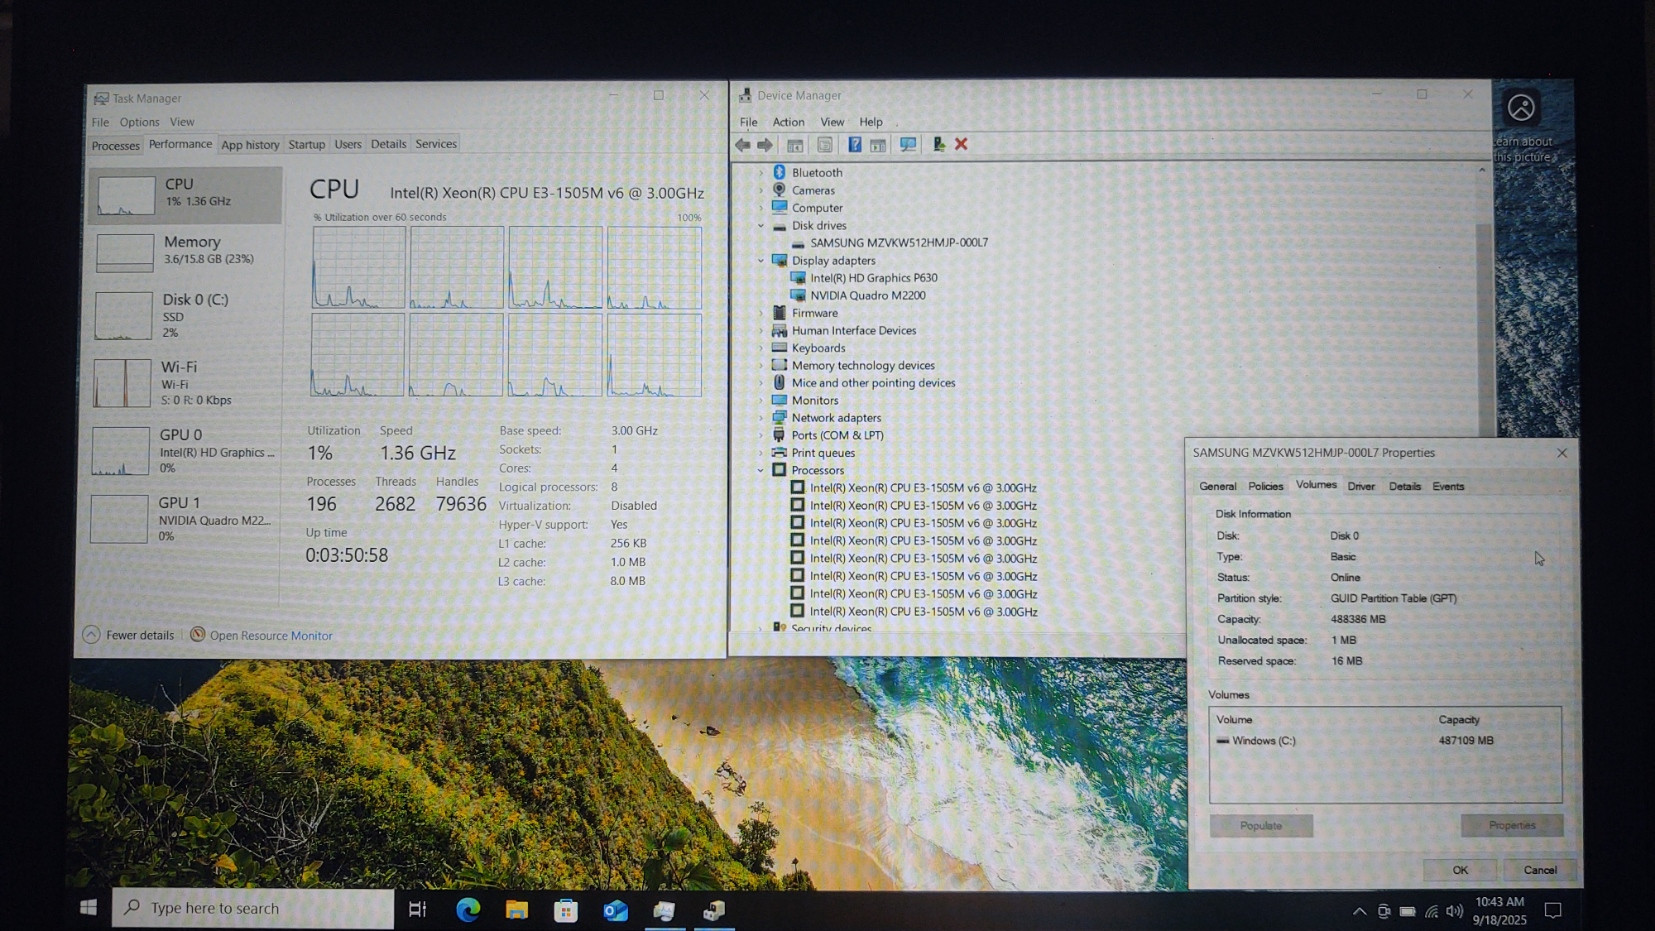The height and width of the screenshot is (931, 1655).
Task: Click the Show/Hide Console Tree toolbar icon
Action: (795, 145)
